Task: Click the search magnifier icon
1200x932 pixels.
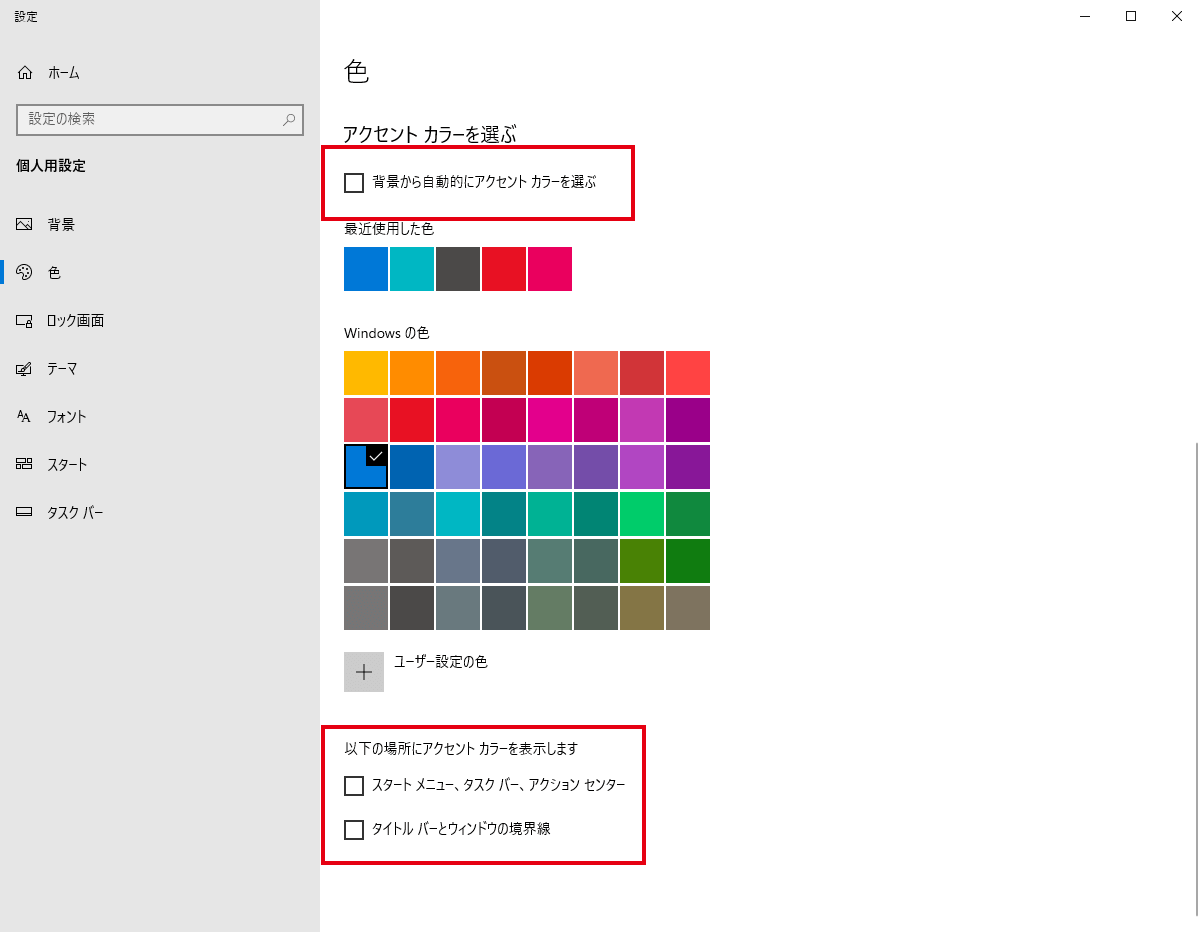Action: (289, 119)
